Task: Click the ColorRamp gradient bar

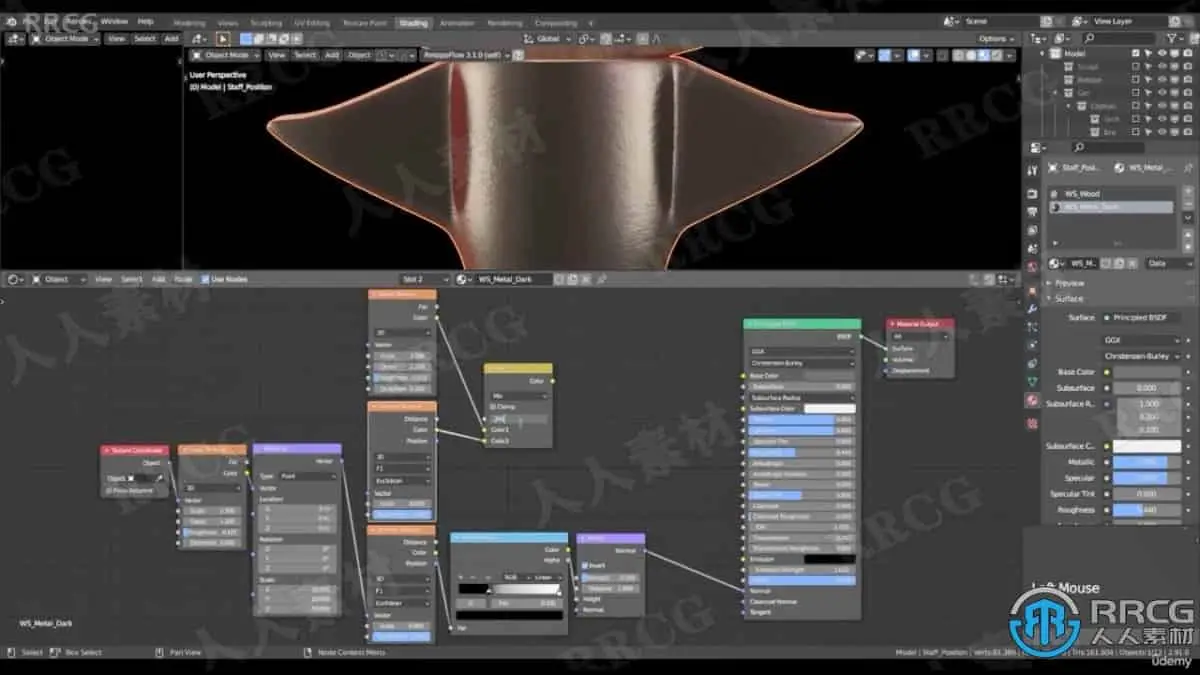Action: point(510,590)
